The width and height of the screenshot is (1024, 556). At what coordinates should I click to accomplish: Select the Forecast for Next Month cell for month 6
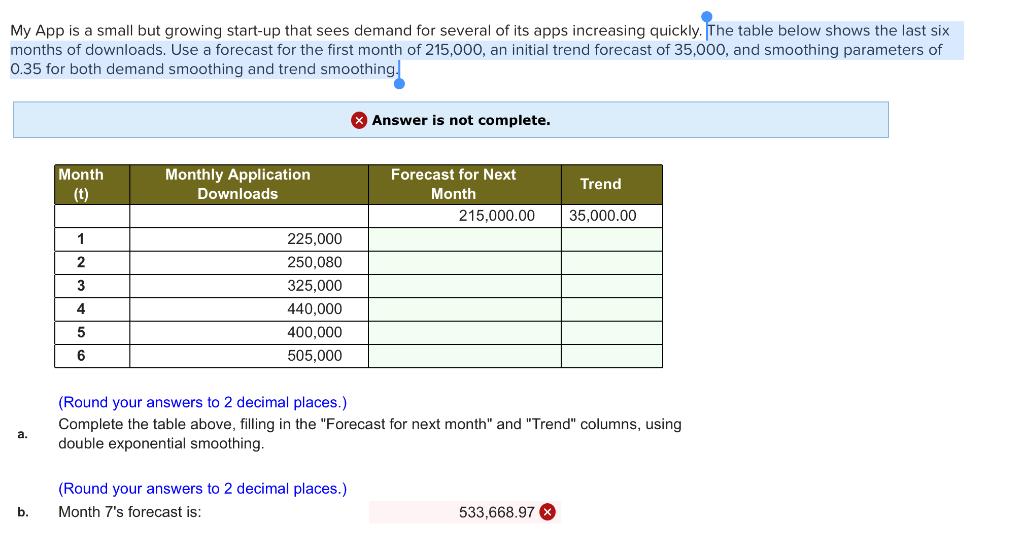[465, 356]
